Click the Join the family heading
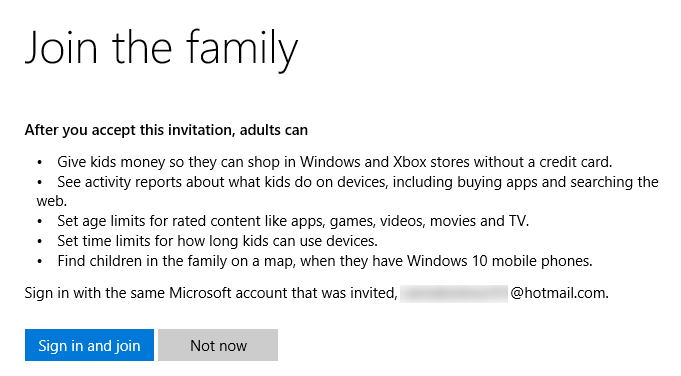 [x=161, y=49]
